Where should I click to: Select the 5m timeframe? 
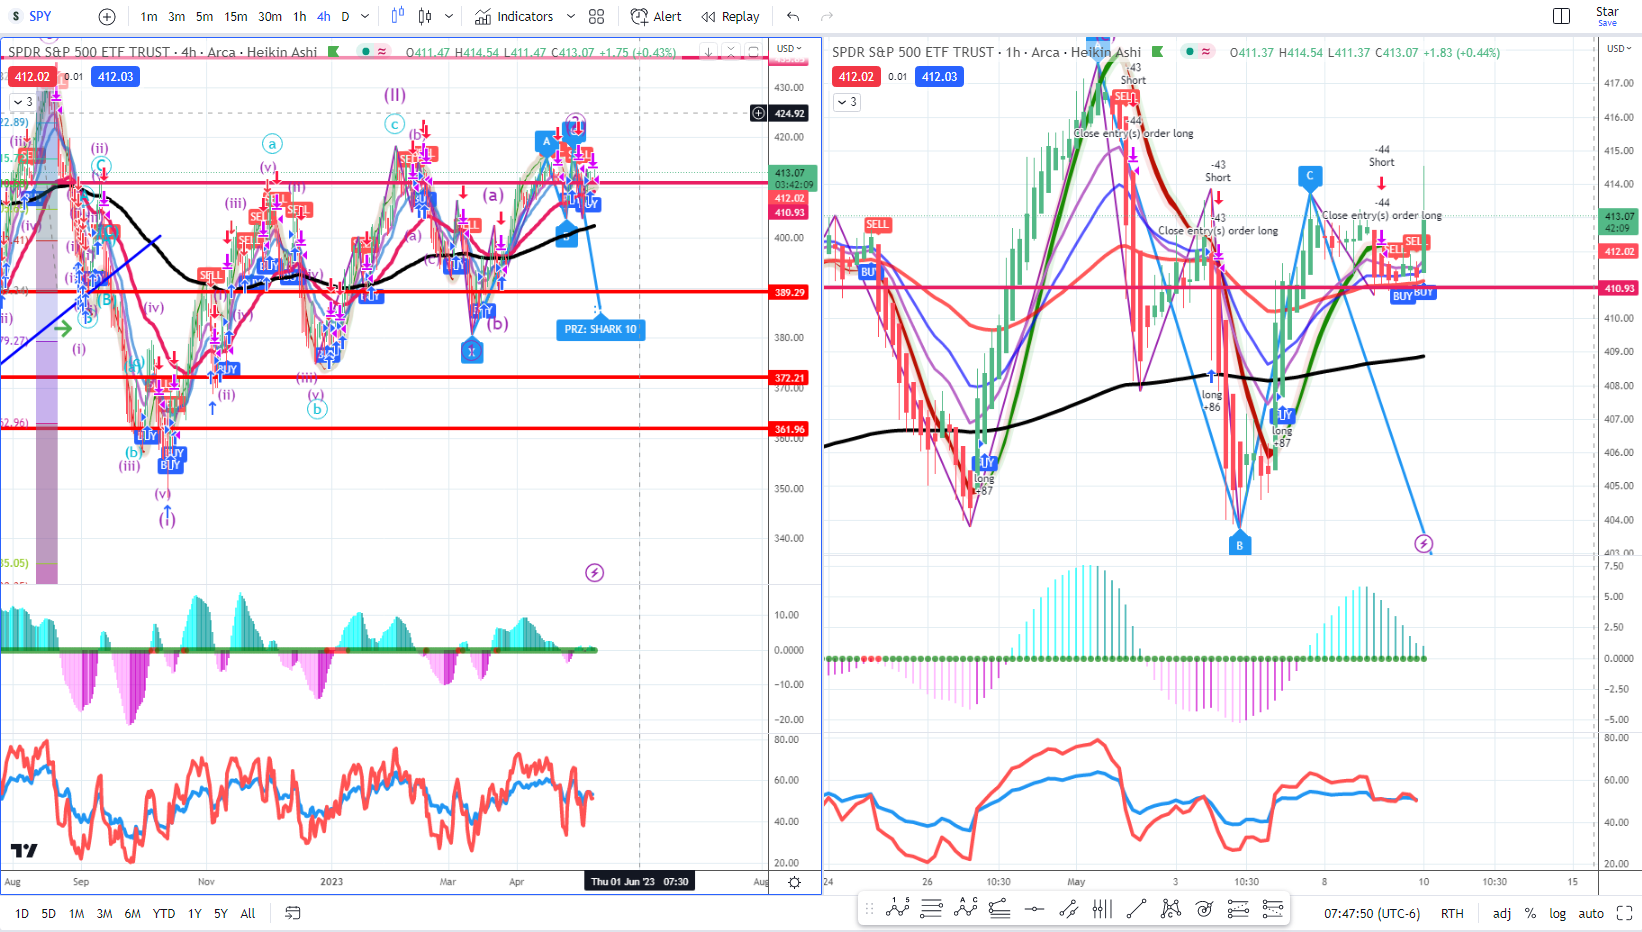[205, 16]
